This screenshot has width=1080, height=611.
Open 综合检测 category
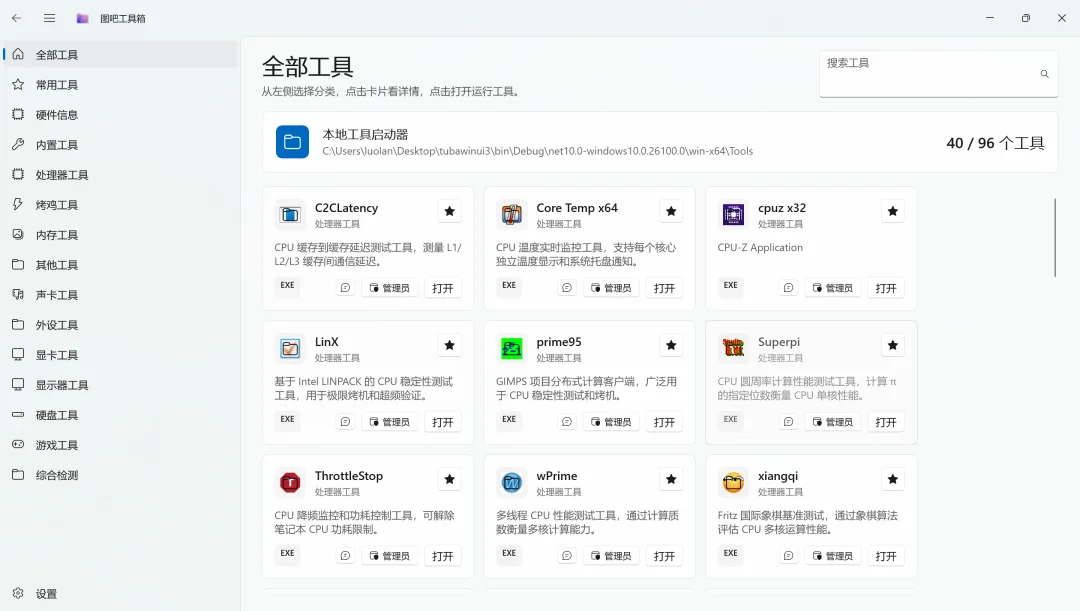click(x=121, y=475)
